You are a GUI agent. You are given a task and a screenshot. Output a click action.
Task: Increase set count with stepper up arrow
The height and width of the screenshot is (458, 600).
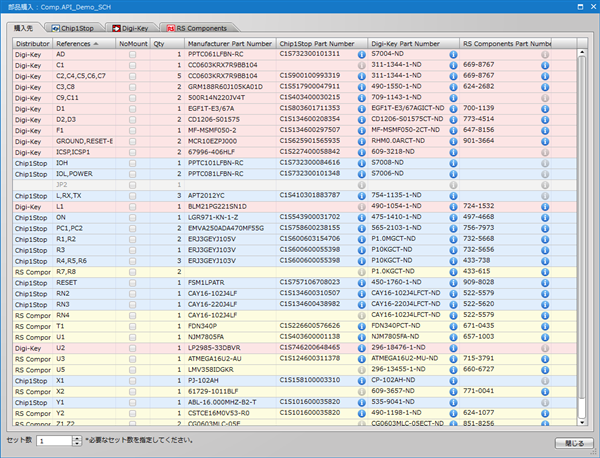coord(77,438)
